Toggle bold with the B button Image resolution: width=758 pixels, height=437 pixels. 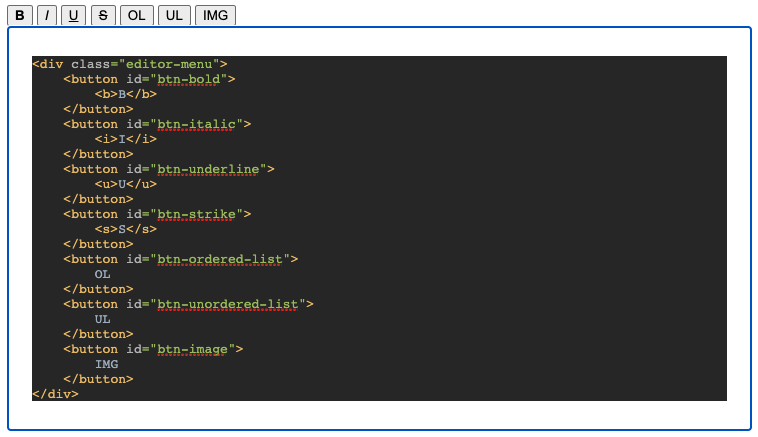pos(20,15)
